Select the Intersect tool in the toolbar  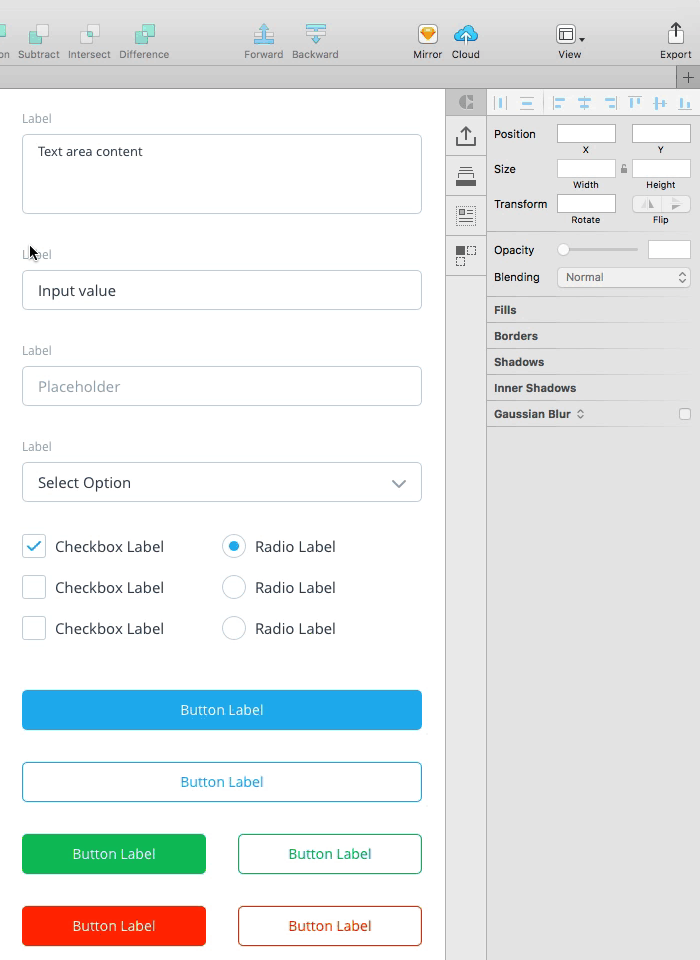tap(89, 35)
